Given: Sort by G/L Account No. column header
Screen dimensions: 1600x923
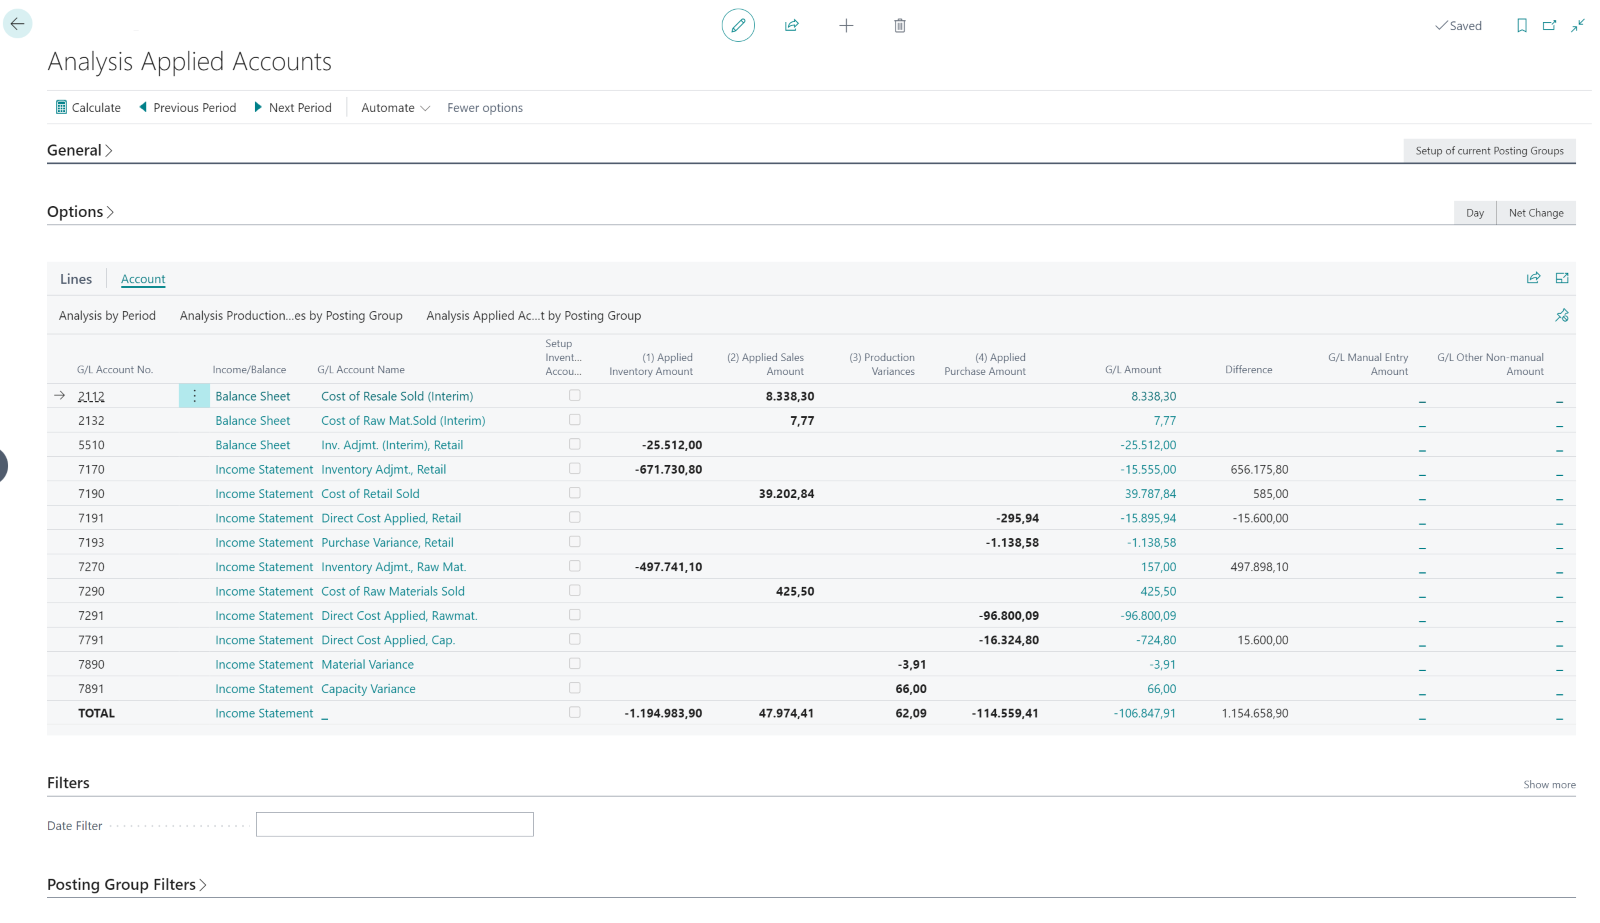Looking at the screenshot, I should click(x=115, y=369).
